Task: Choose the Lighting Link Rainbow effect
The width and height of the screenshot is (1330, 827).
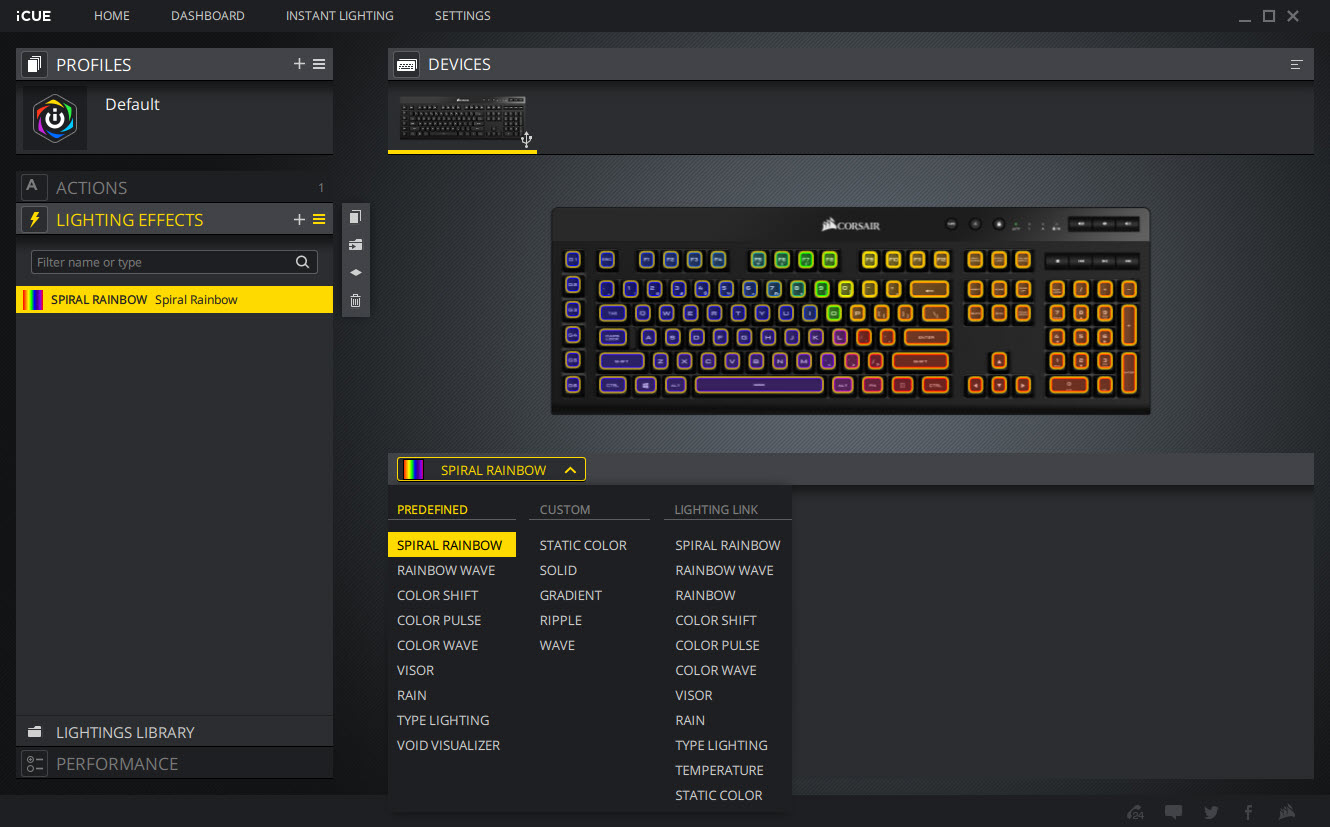Action: point(705,595)
